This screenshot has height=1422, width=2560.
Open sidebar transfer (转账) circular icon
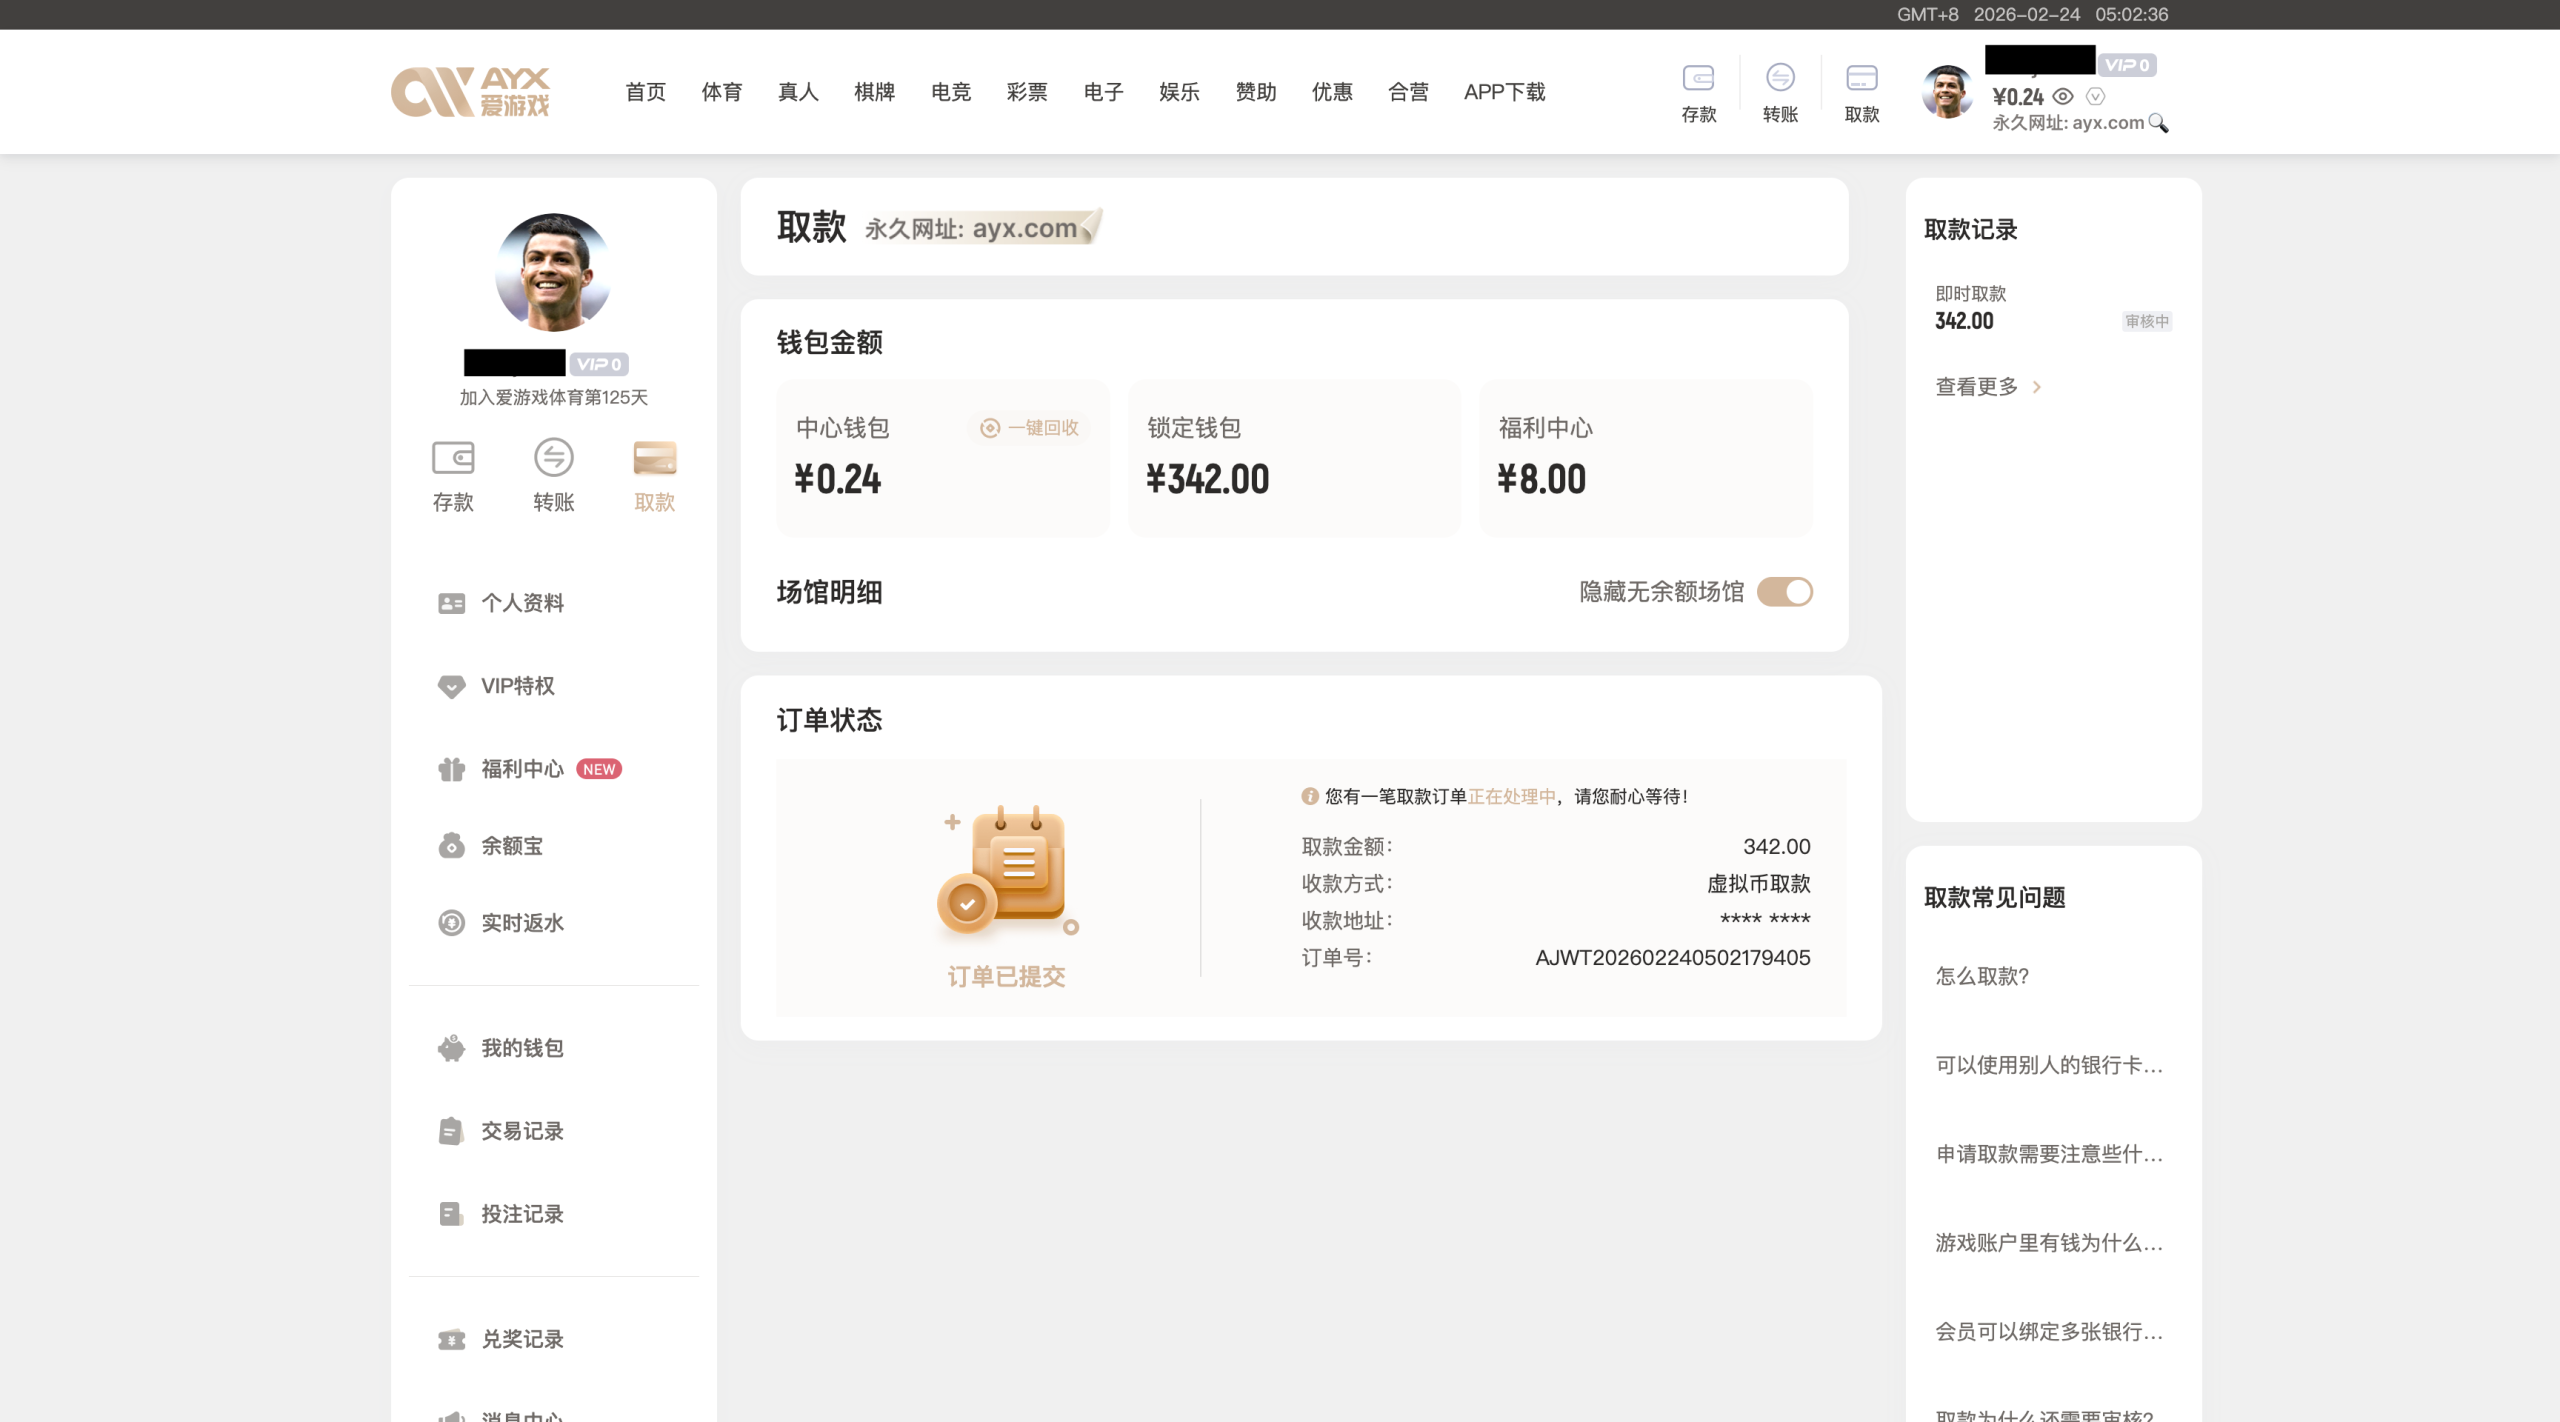click(x=553, y=458)
